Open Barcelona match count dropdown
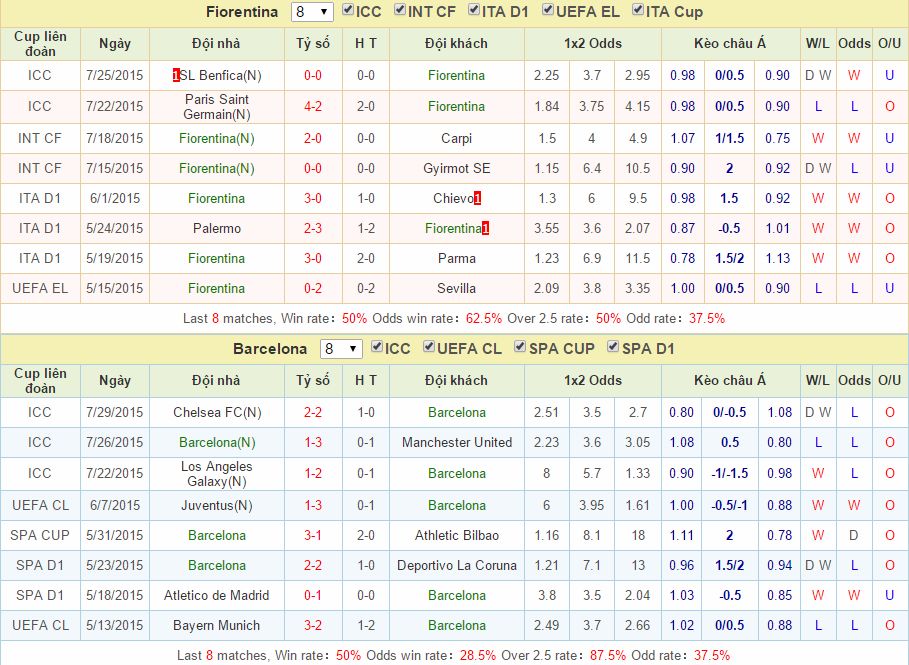Screen dimensions: 909x665 (x=341, y=348)
